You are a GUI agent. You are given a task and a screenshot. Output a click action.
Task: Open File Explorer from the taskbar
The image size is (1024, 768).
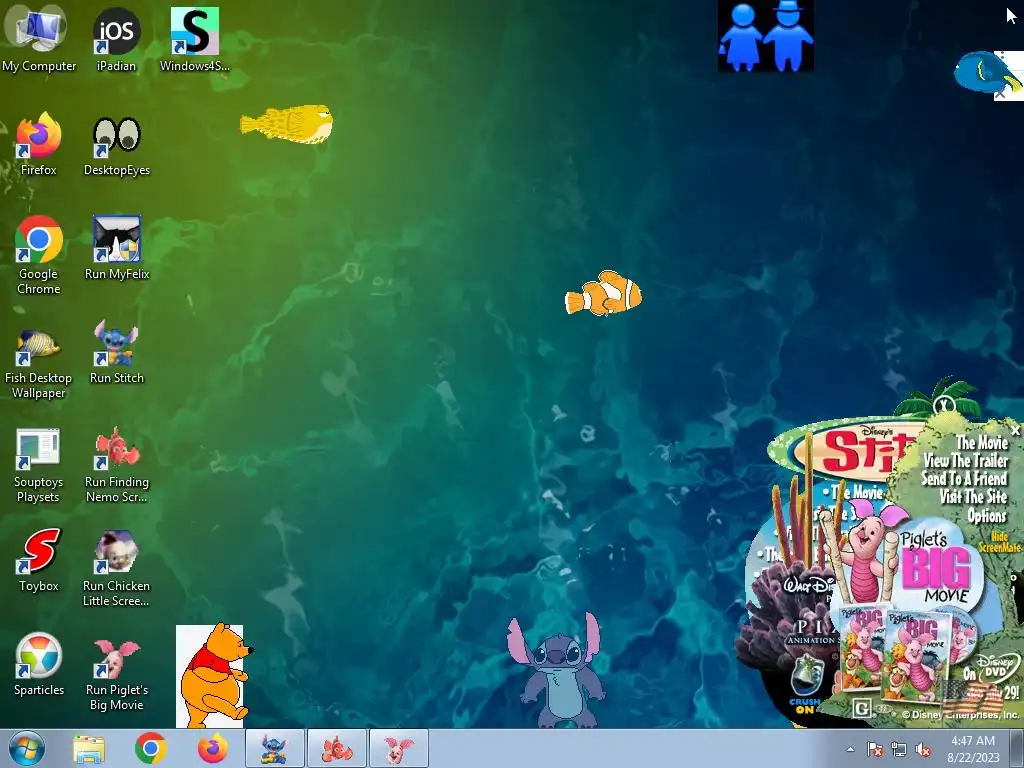coord(89,749)
